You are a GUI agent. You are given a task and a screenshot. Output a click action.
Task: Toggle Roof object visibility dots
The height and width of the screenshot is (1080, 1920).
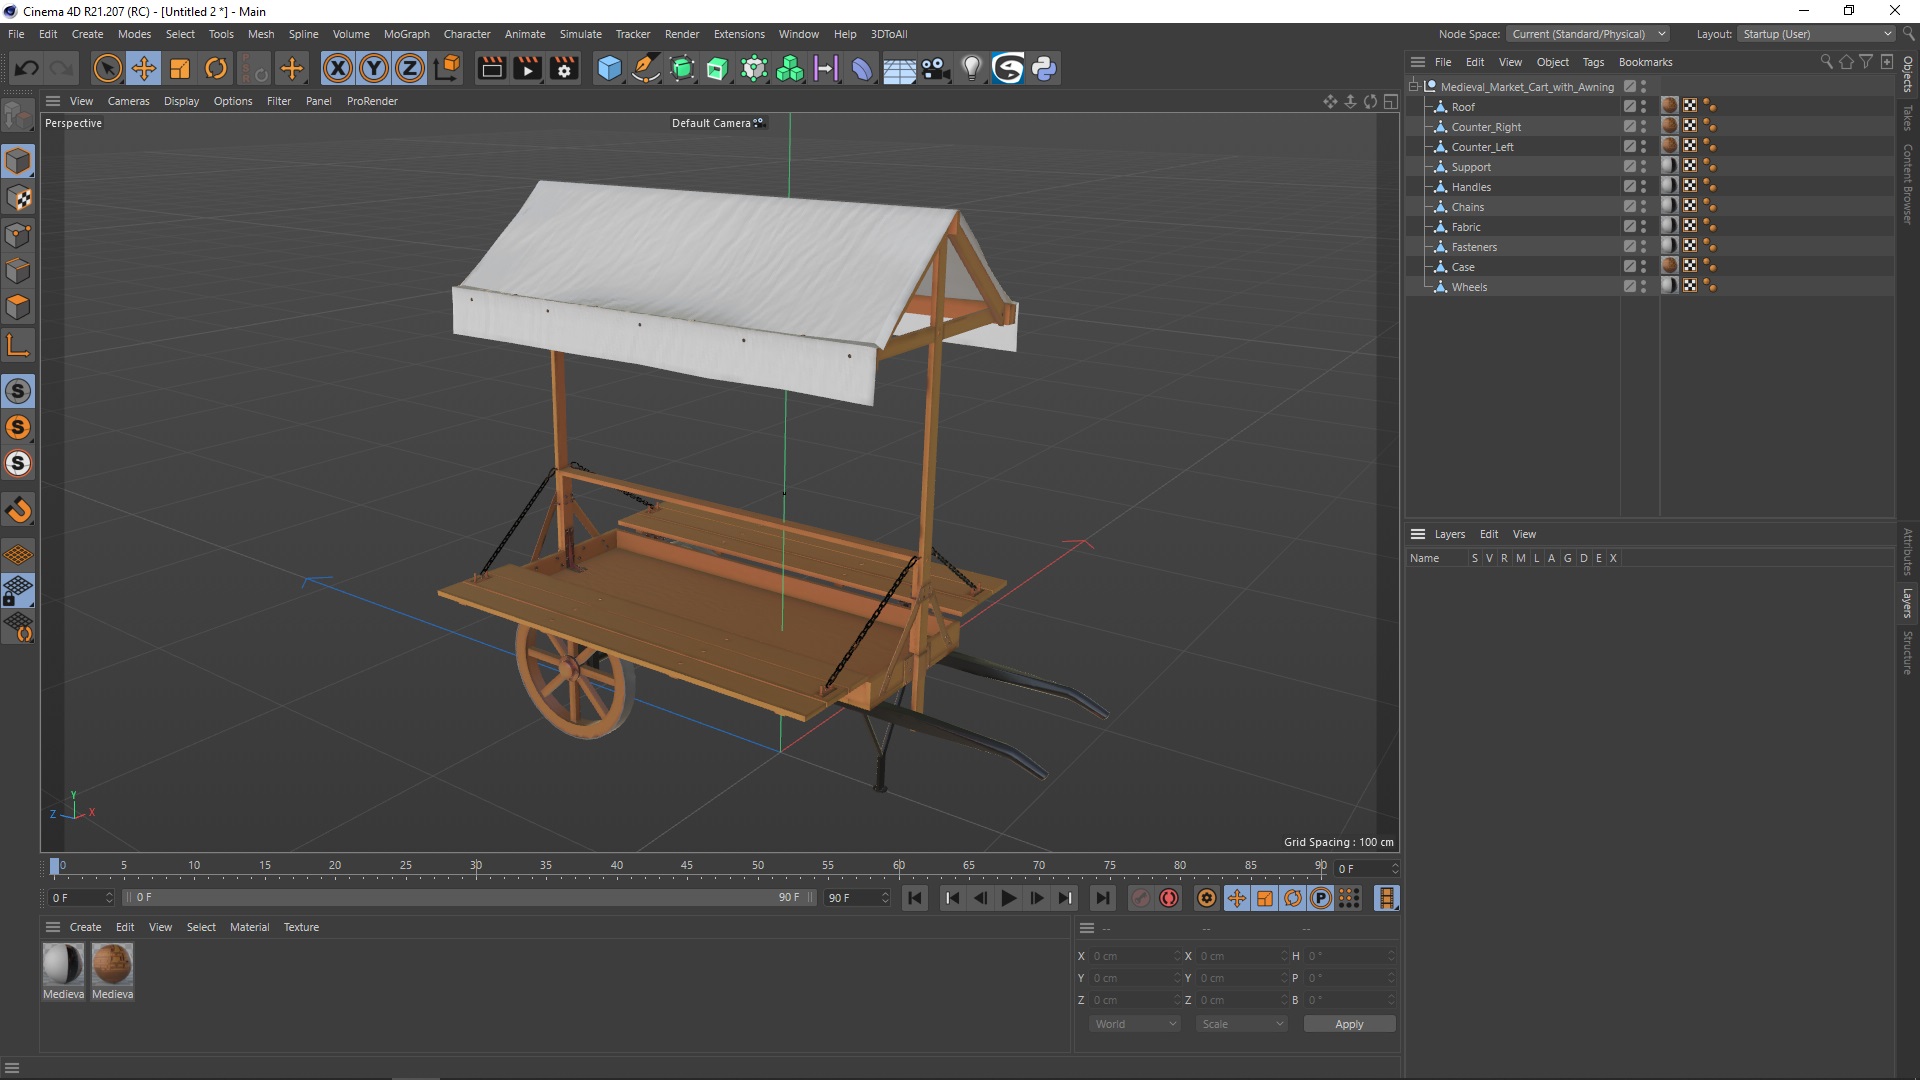click(x=1643, y=106)
